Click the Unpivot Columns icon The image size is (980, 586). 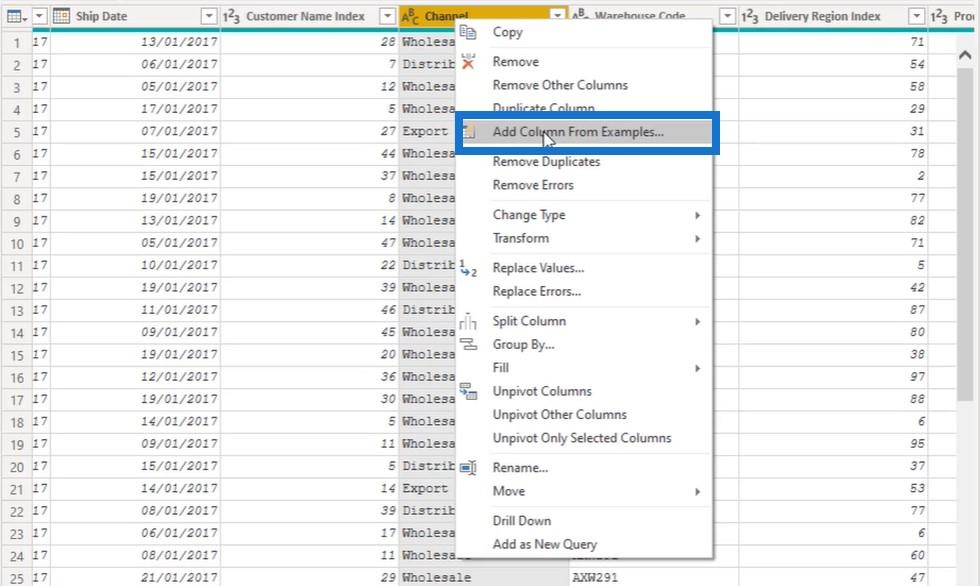click(x=468, y=391)
